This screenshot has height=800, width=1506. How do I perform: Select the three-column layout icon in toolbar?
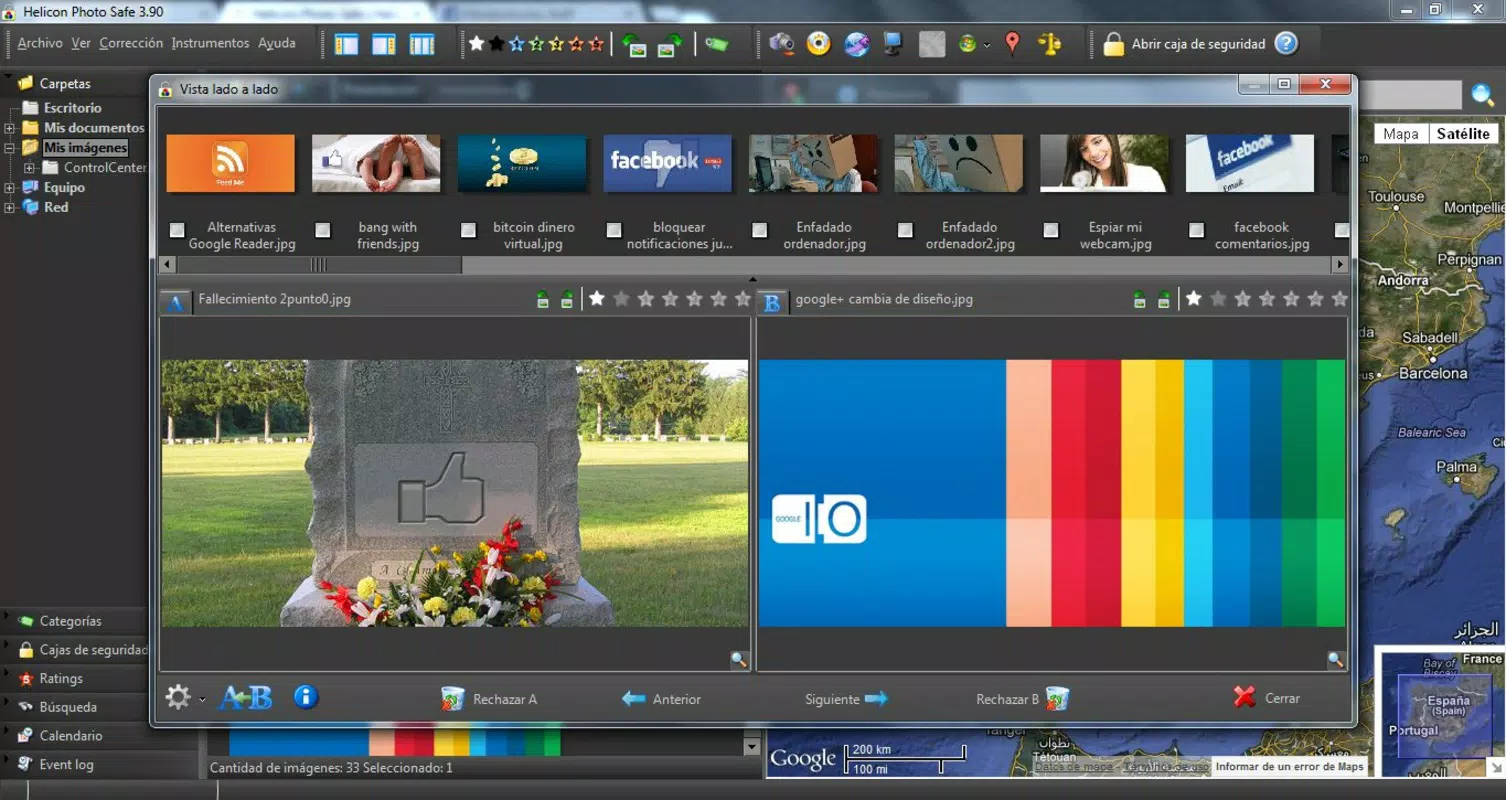coord(422,44)
